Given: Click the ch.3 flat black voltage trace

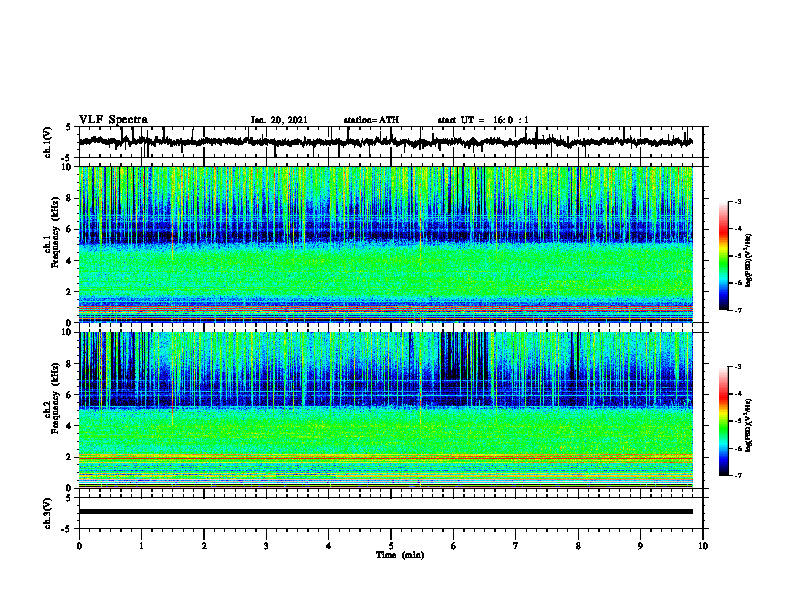Looking at the screenshot, I should tap(386, 512).
